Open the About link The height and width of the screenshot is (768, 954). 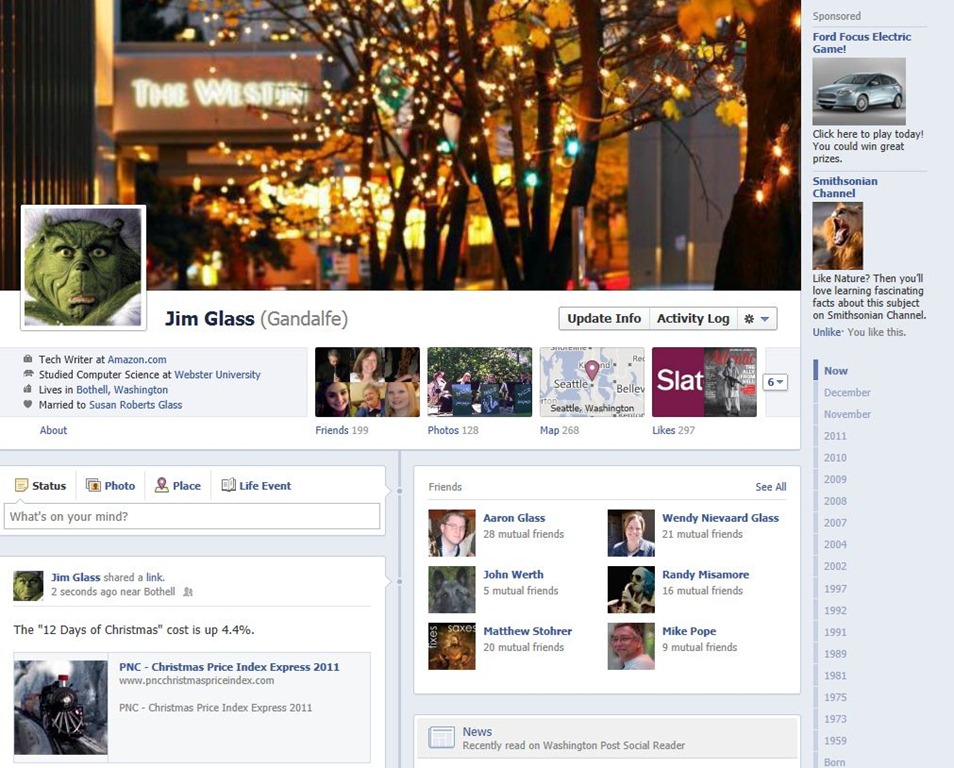click(x=53, y=430)
